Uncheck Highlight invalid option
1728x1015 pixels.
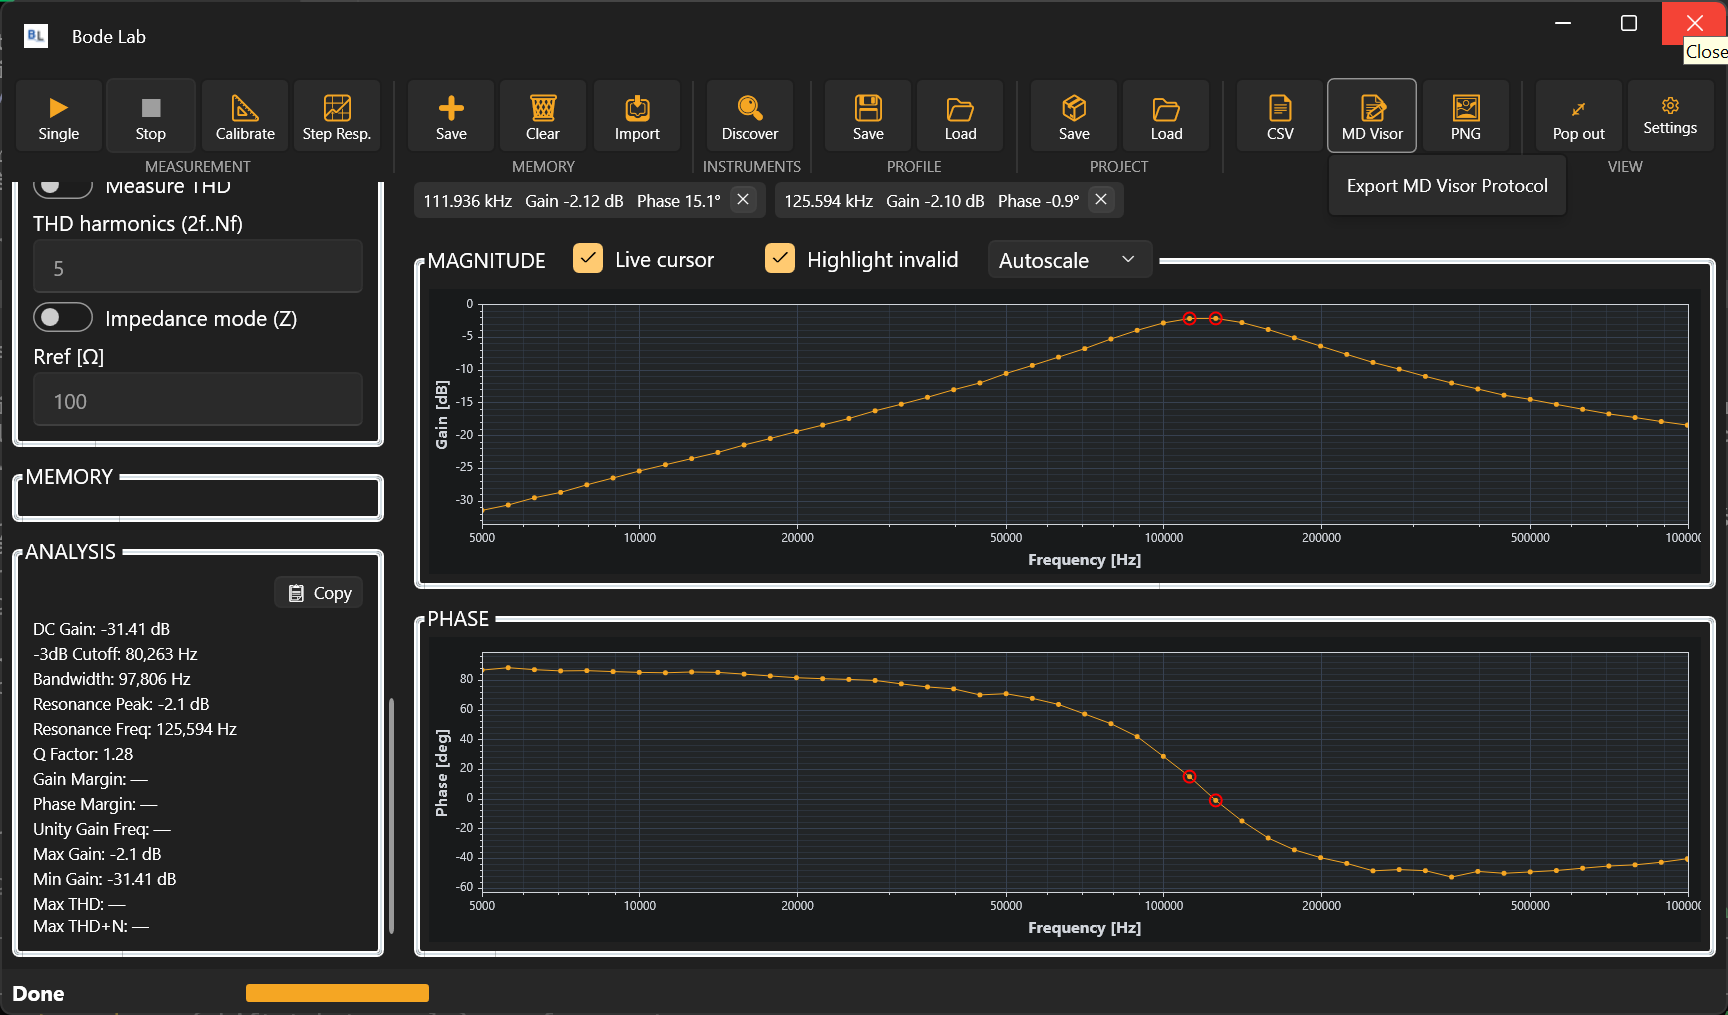tap(780, 259)
